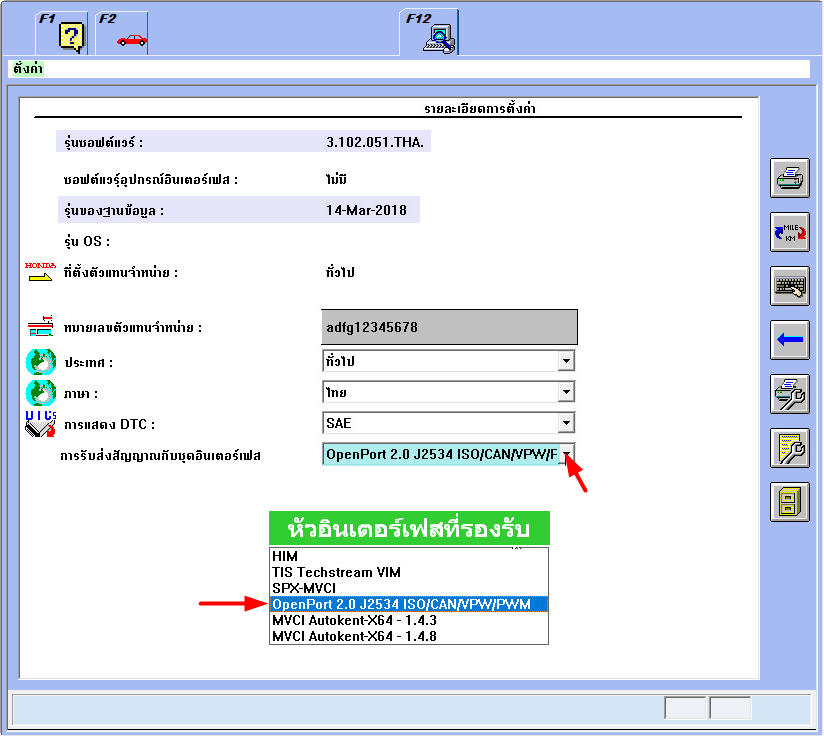This screenshot has height=737, width=824.
Task: Click the dealer number icon
Action: click(40, 326)
